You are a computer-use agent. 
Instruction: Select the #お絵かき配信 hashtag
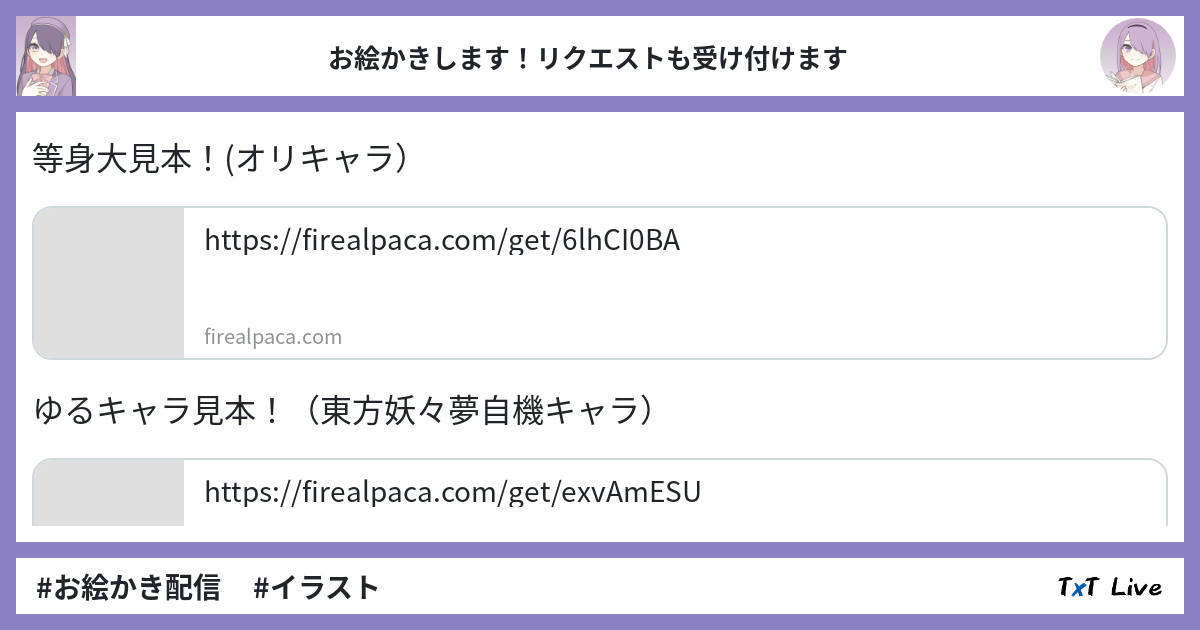[x=128, y=587]
